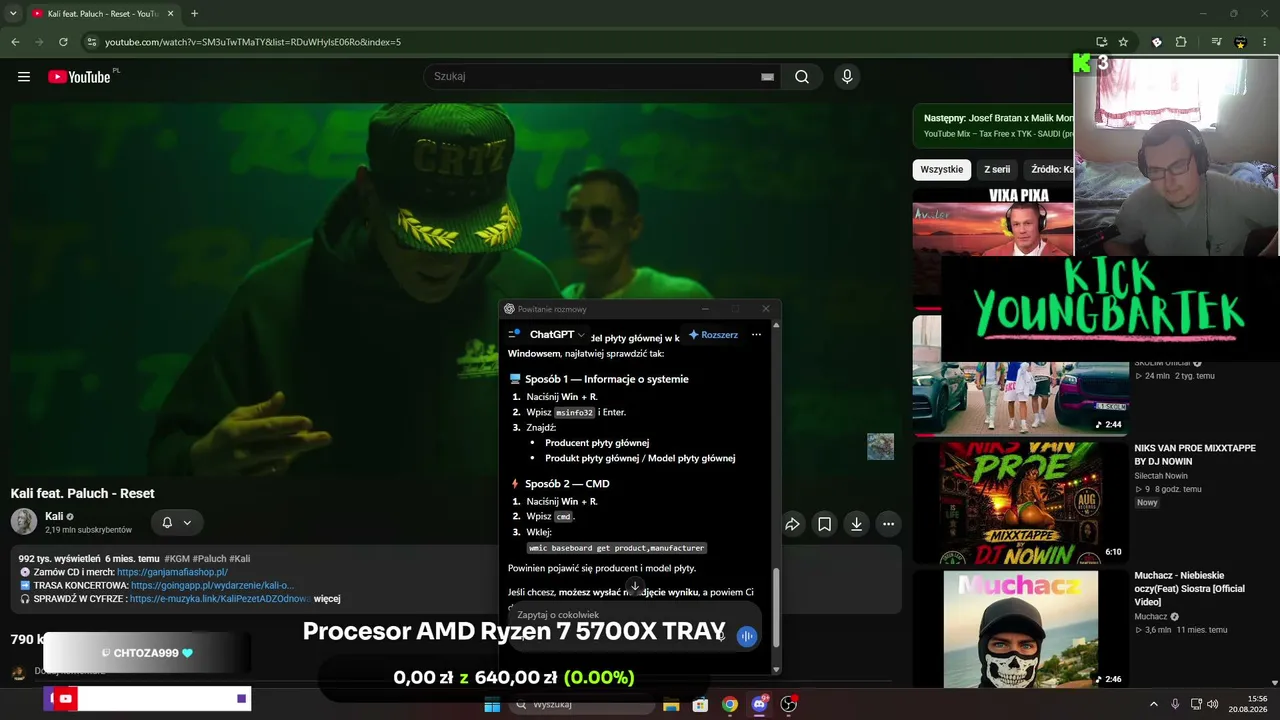Expand the tab search dropdown

13,14
